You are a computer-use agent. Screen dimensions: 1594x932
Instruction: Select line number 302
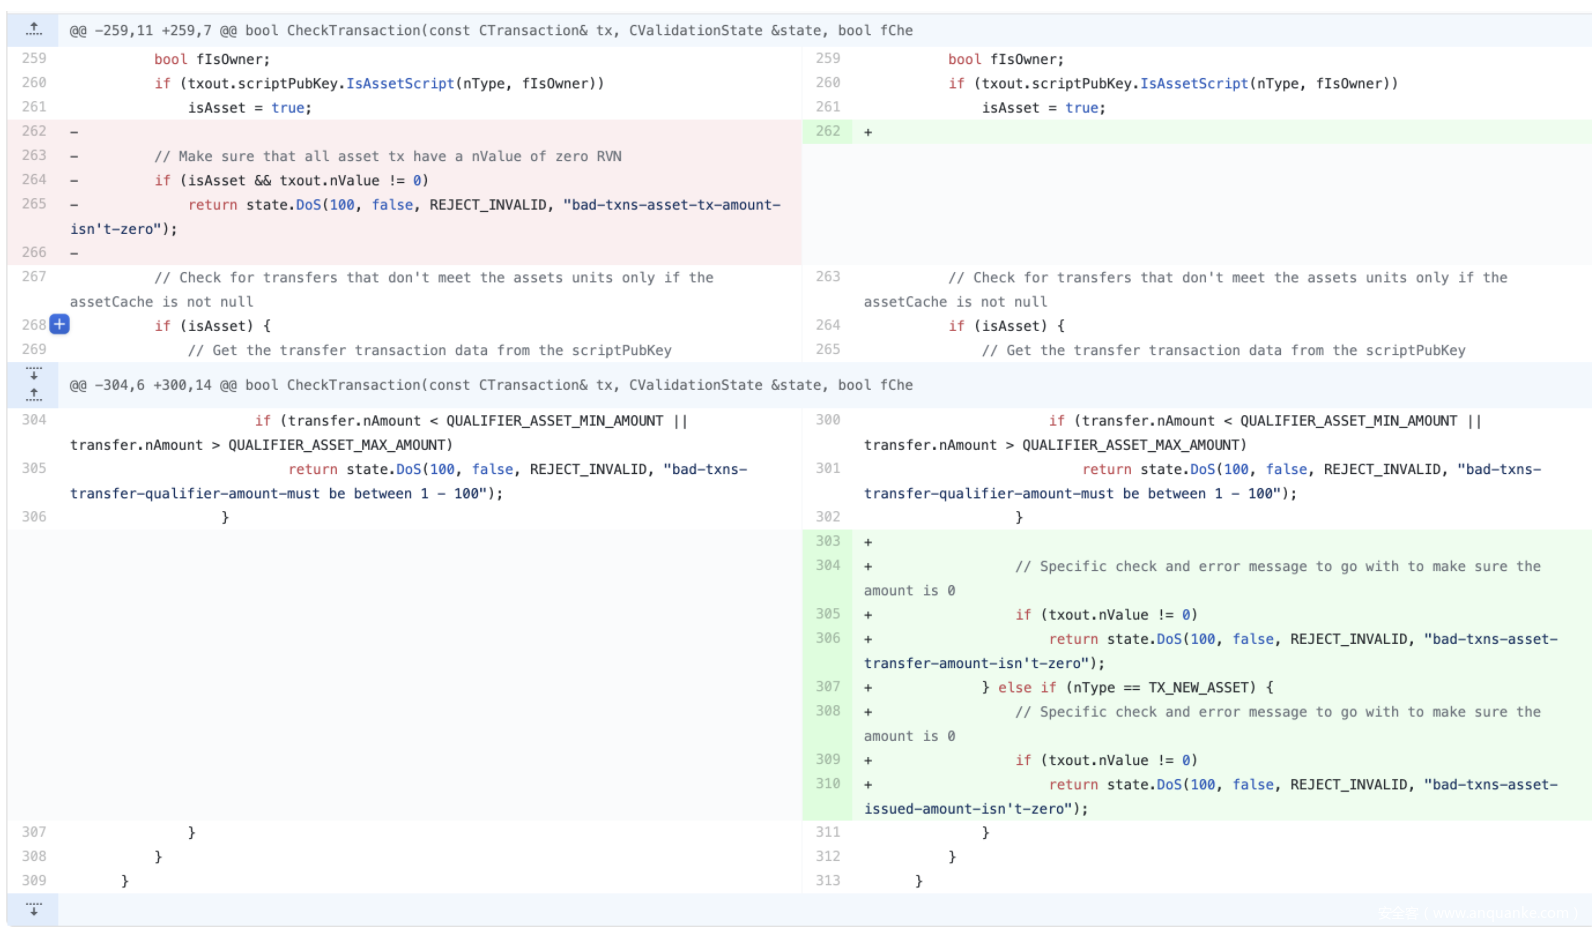click(x=828, y=517)
